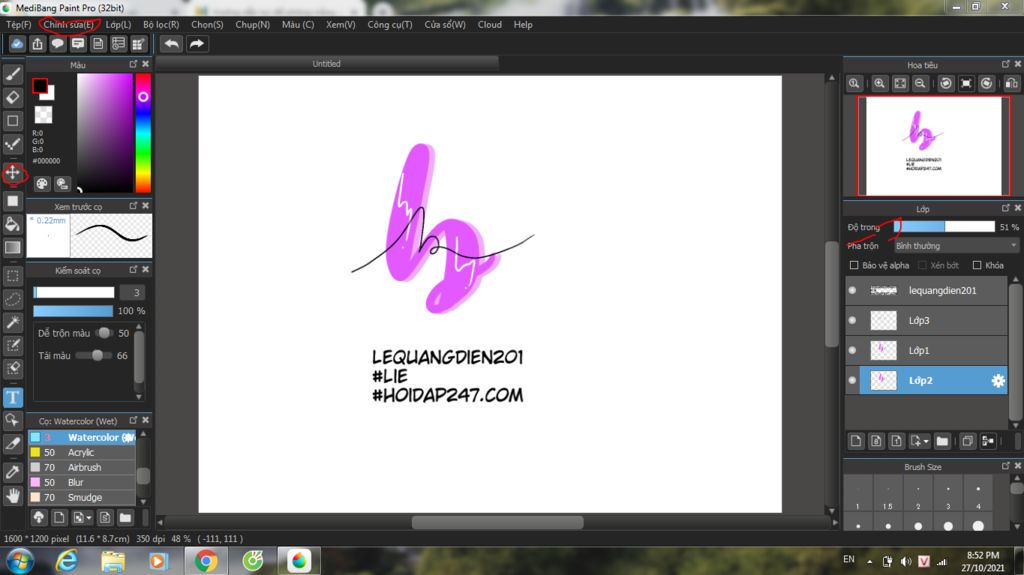Image resolution: width=1024 pixels, height=575 pixels.
Task: Enable Khóa lock checkbox
Action: [977, 265]
